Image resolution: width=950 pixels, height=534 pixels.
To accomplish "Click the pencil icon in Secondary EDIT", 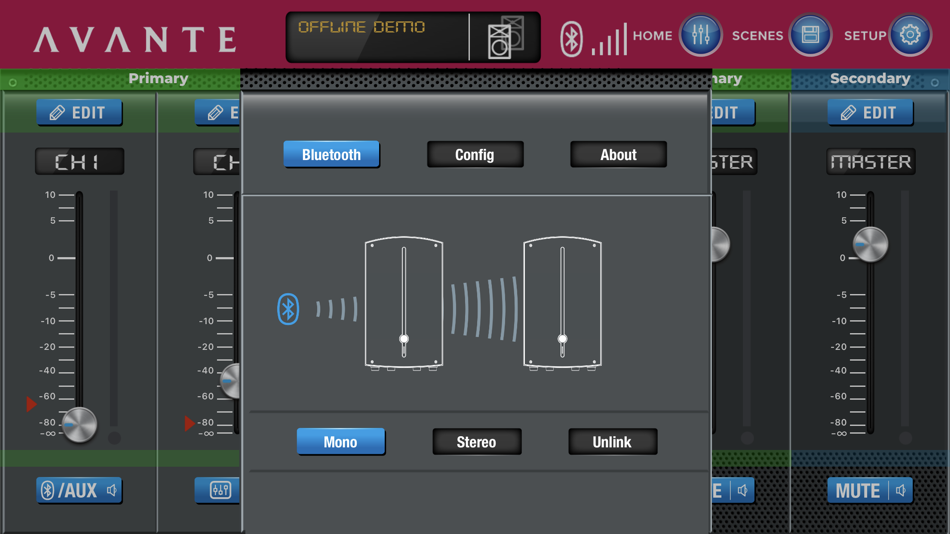I will coord(848,113).
